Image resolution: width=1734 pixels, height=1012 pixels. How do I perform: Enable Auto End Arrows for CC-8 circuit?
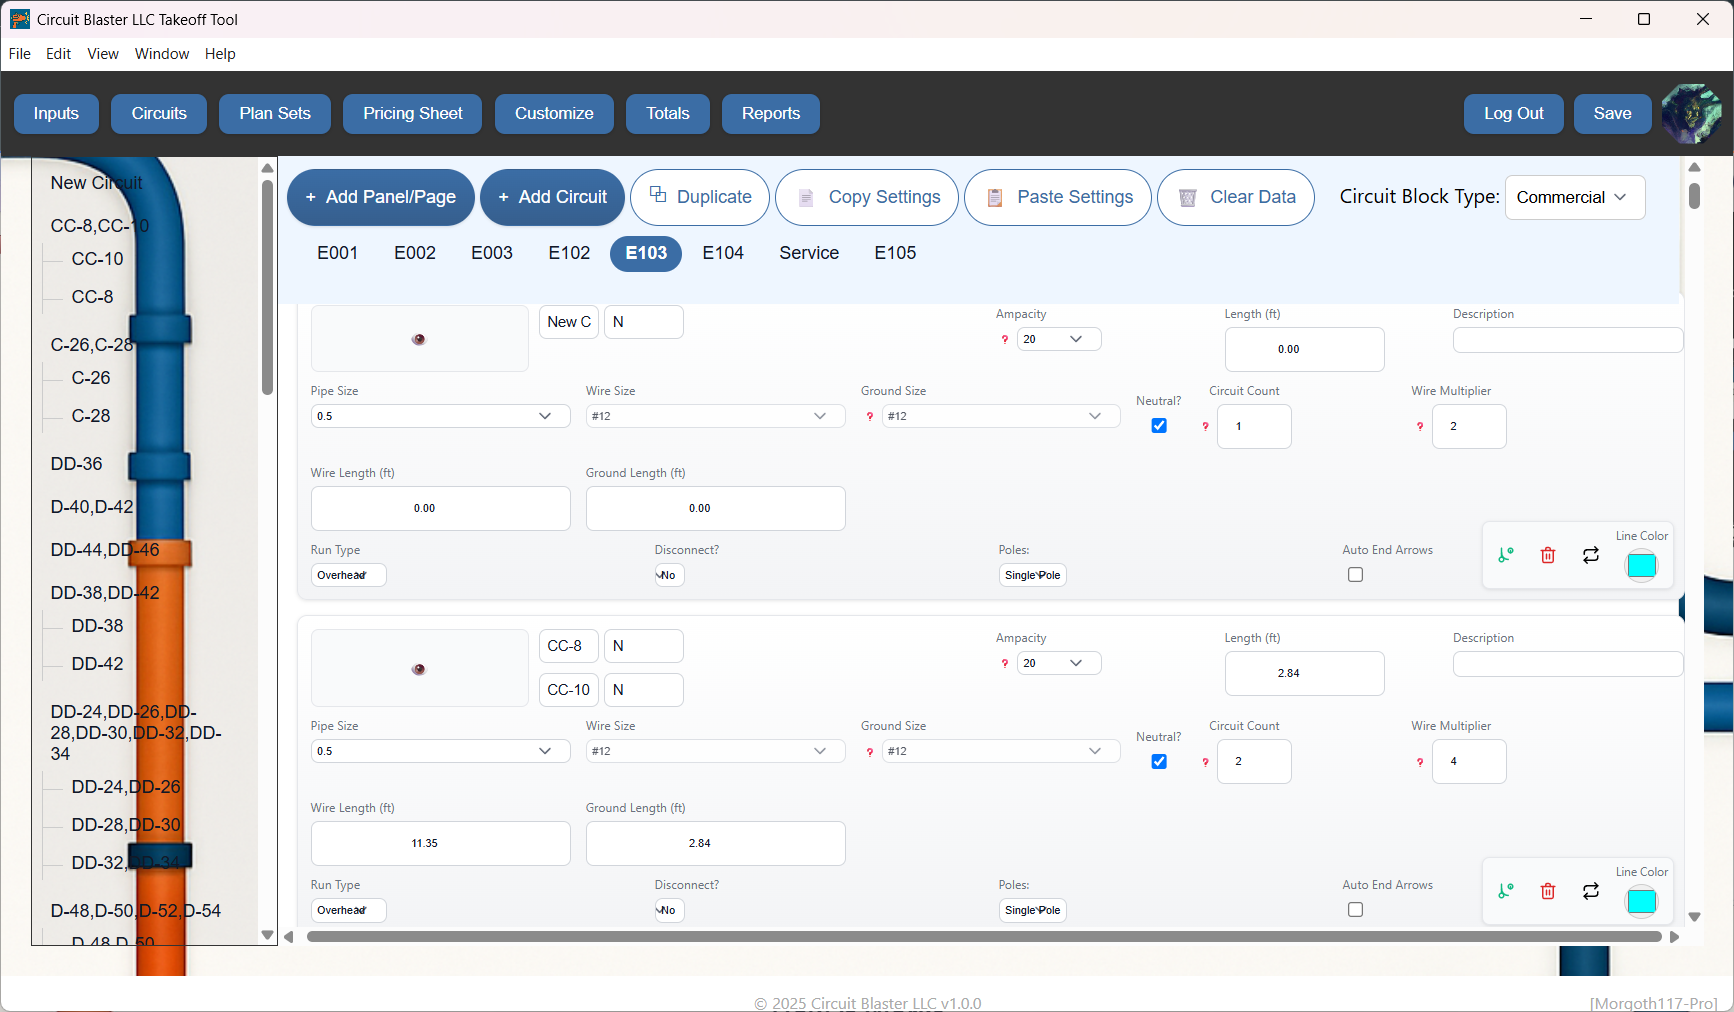(x=1355, y=909)
